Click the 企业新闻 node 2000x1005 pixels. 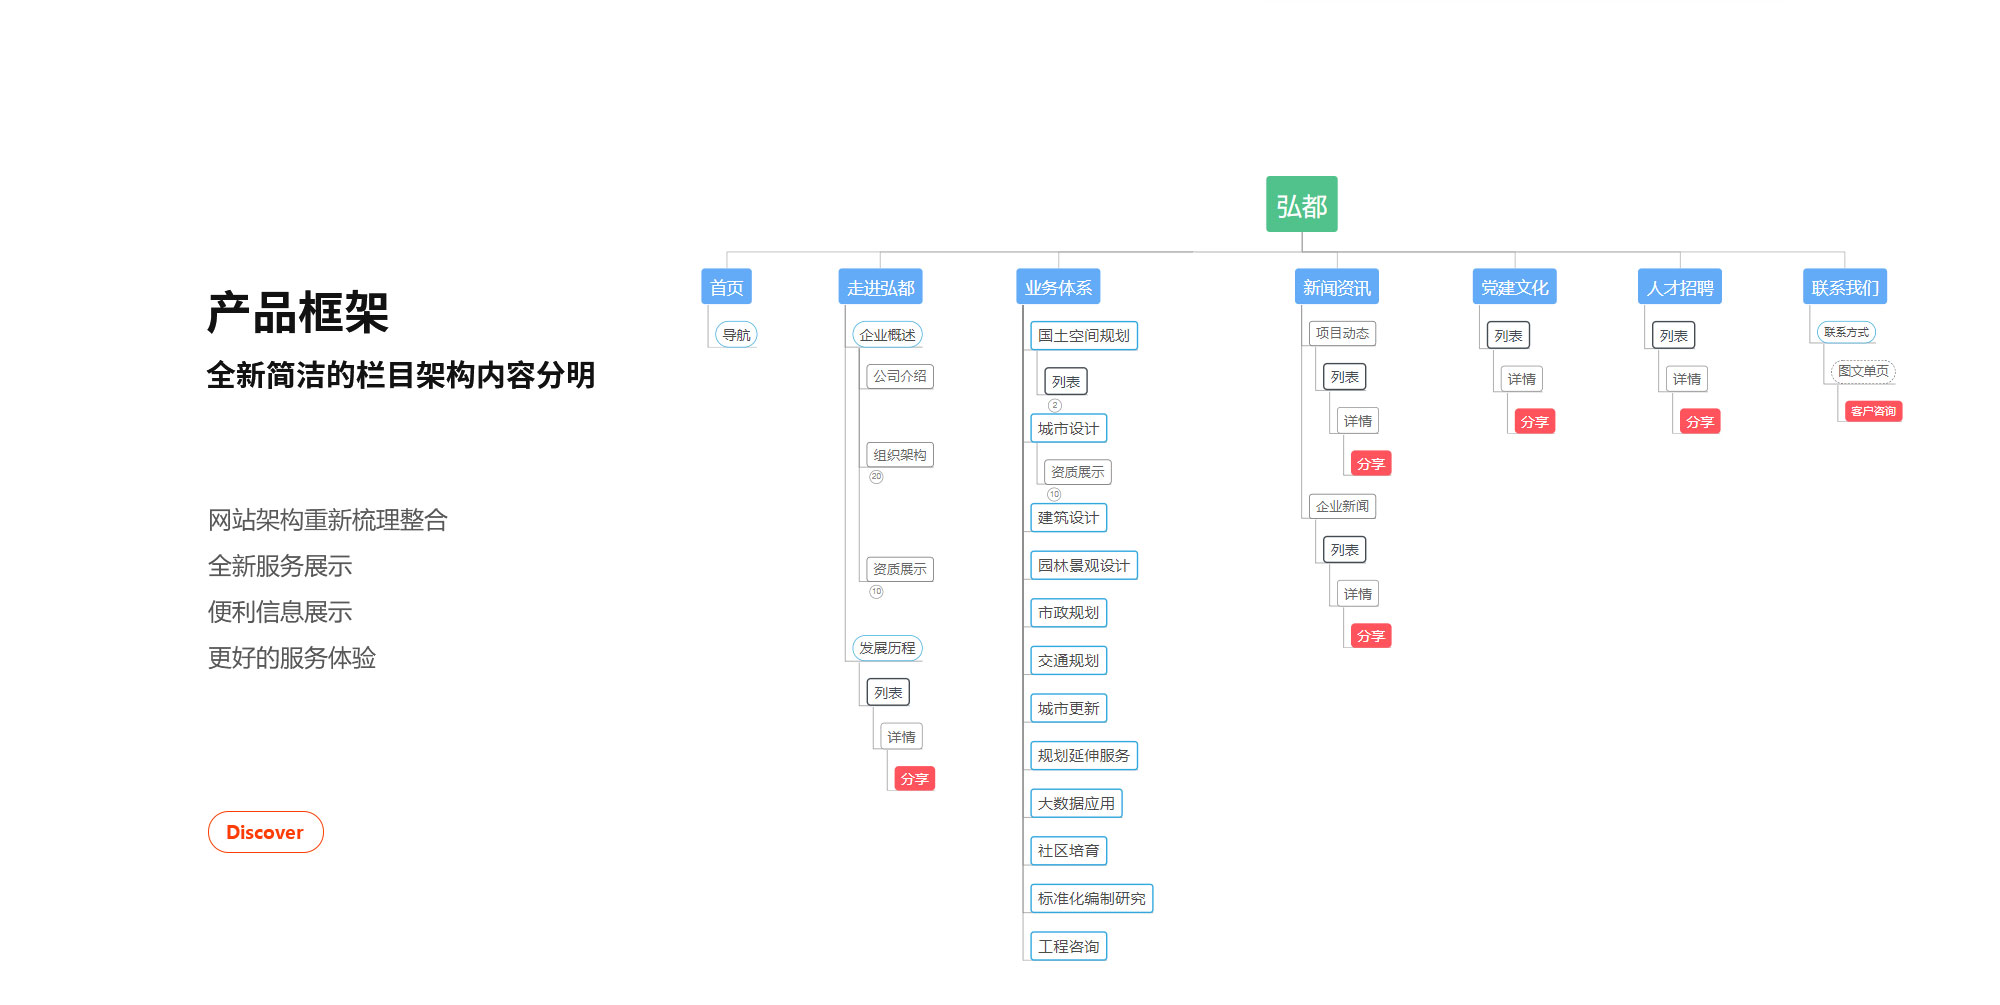tap(1342, 507)
